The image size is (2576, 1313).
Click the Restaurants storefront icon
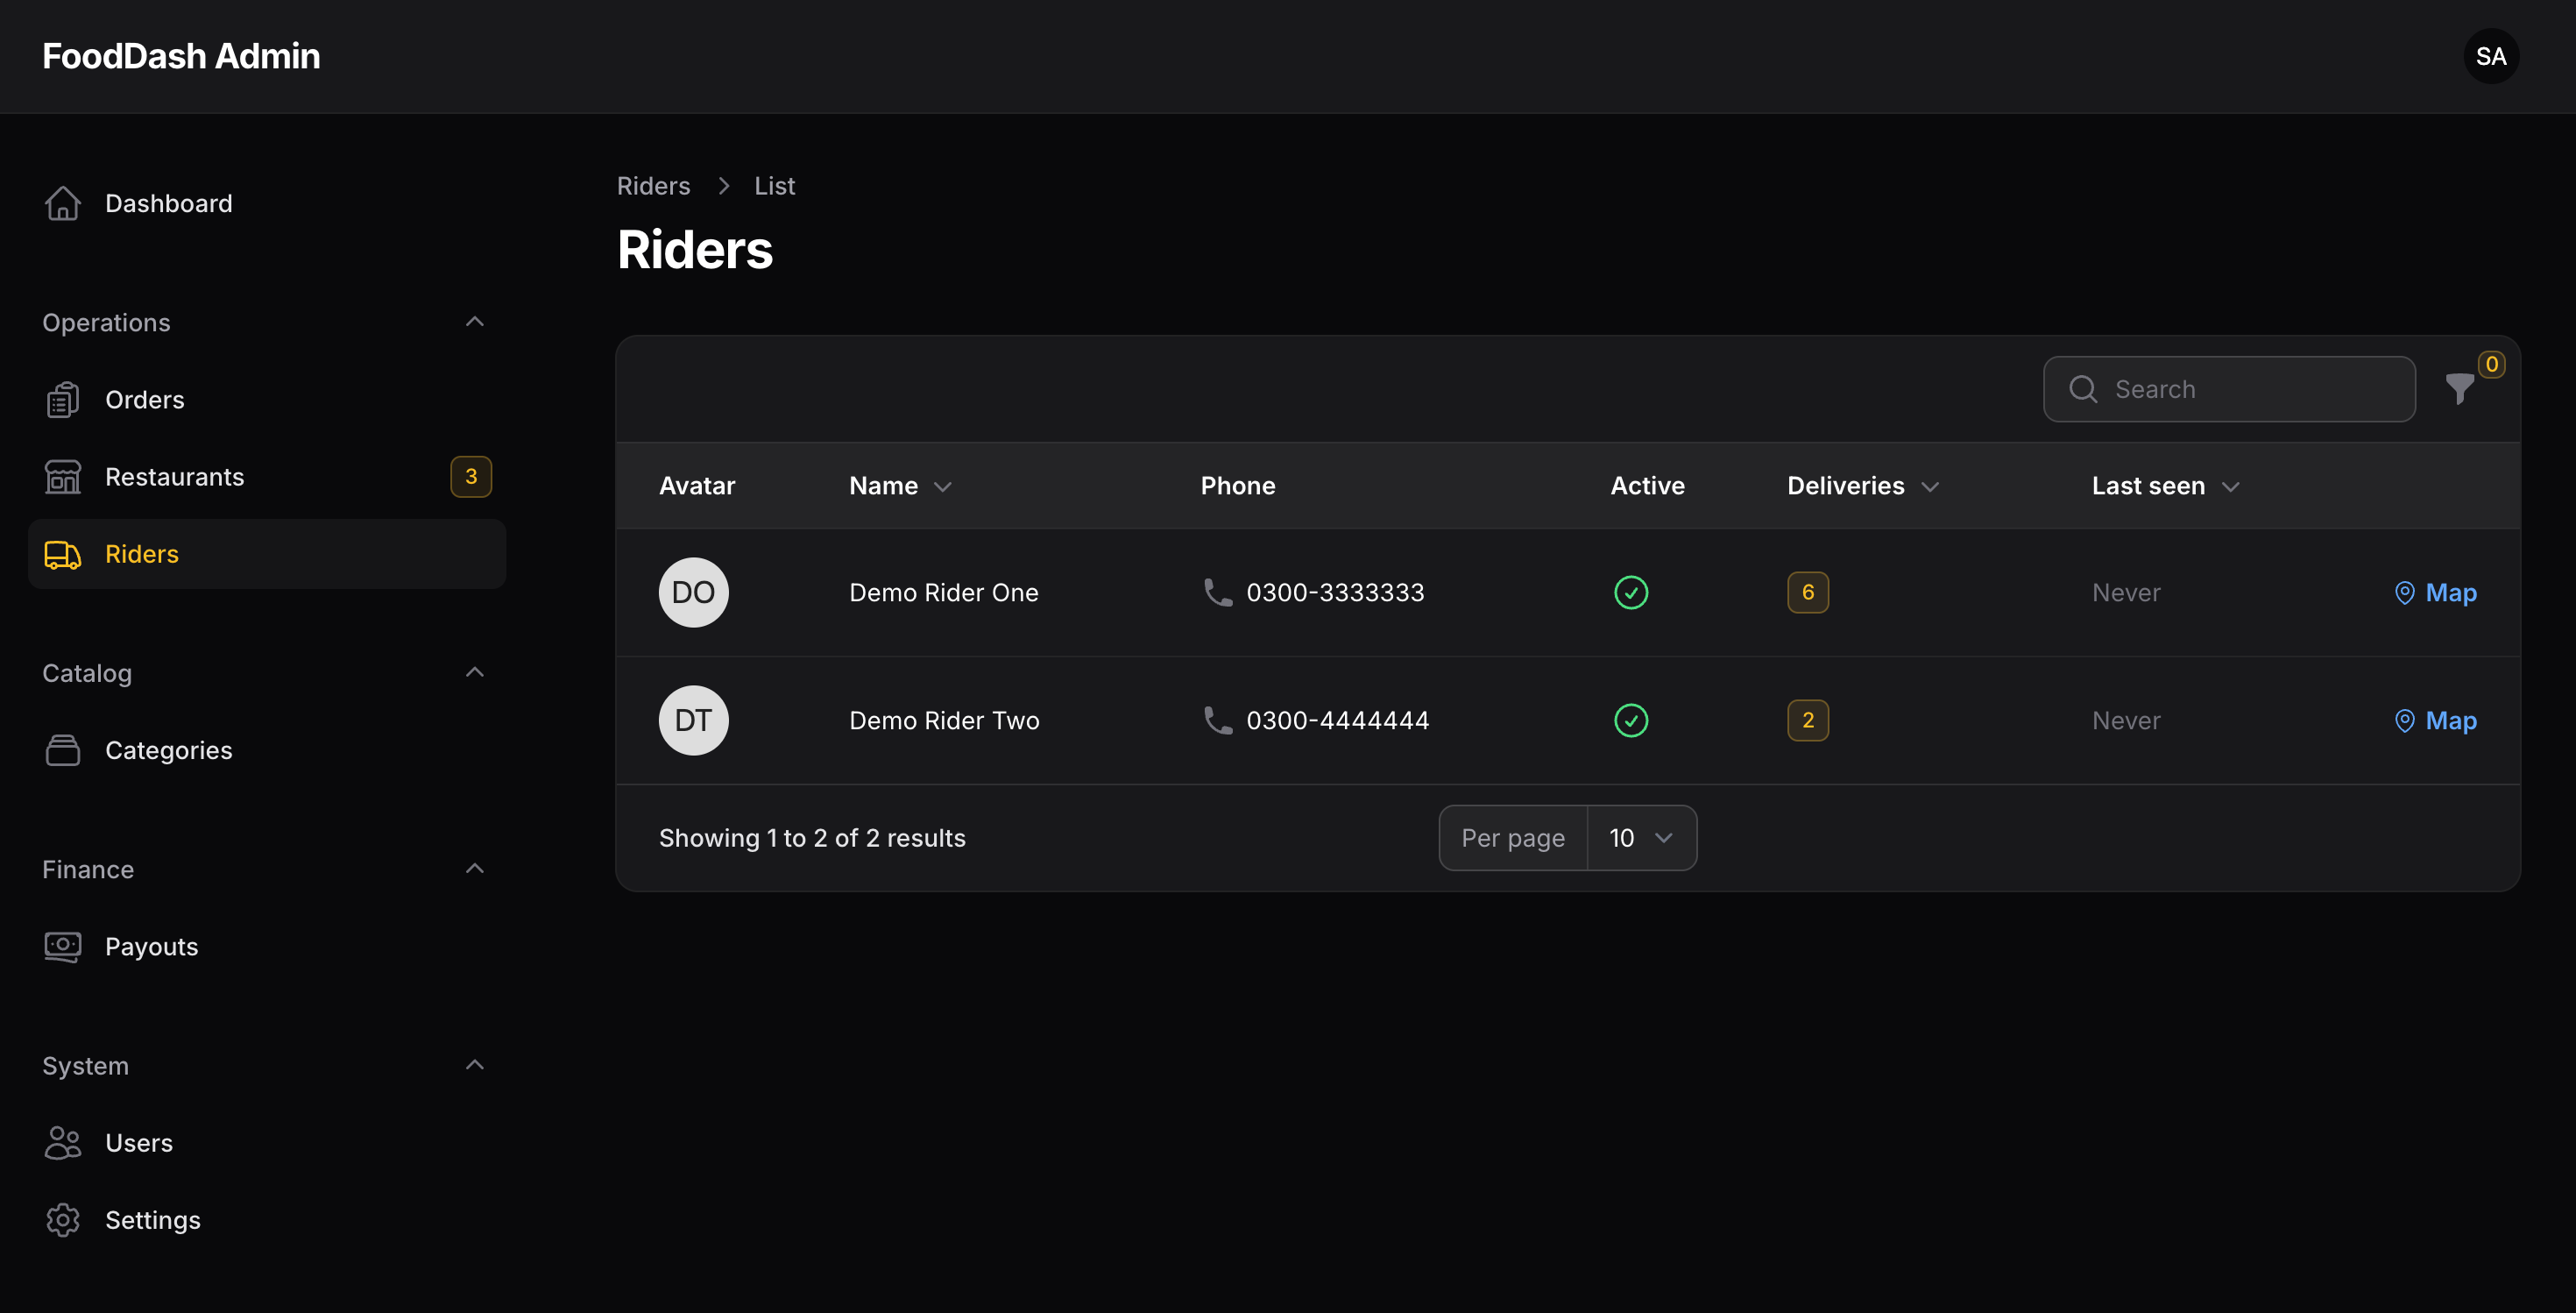coord(63,477)
